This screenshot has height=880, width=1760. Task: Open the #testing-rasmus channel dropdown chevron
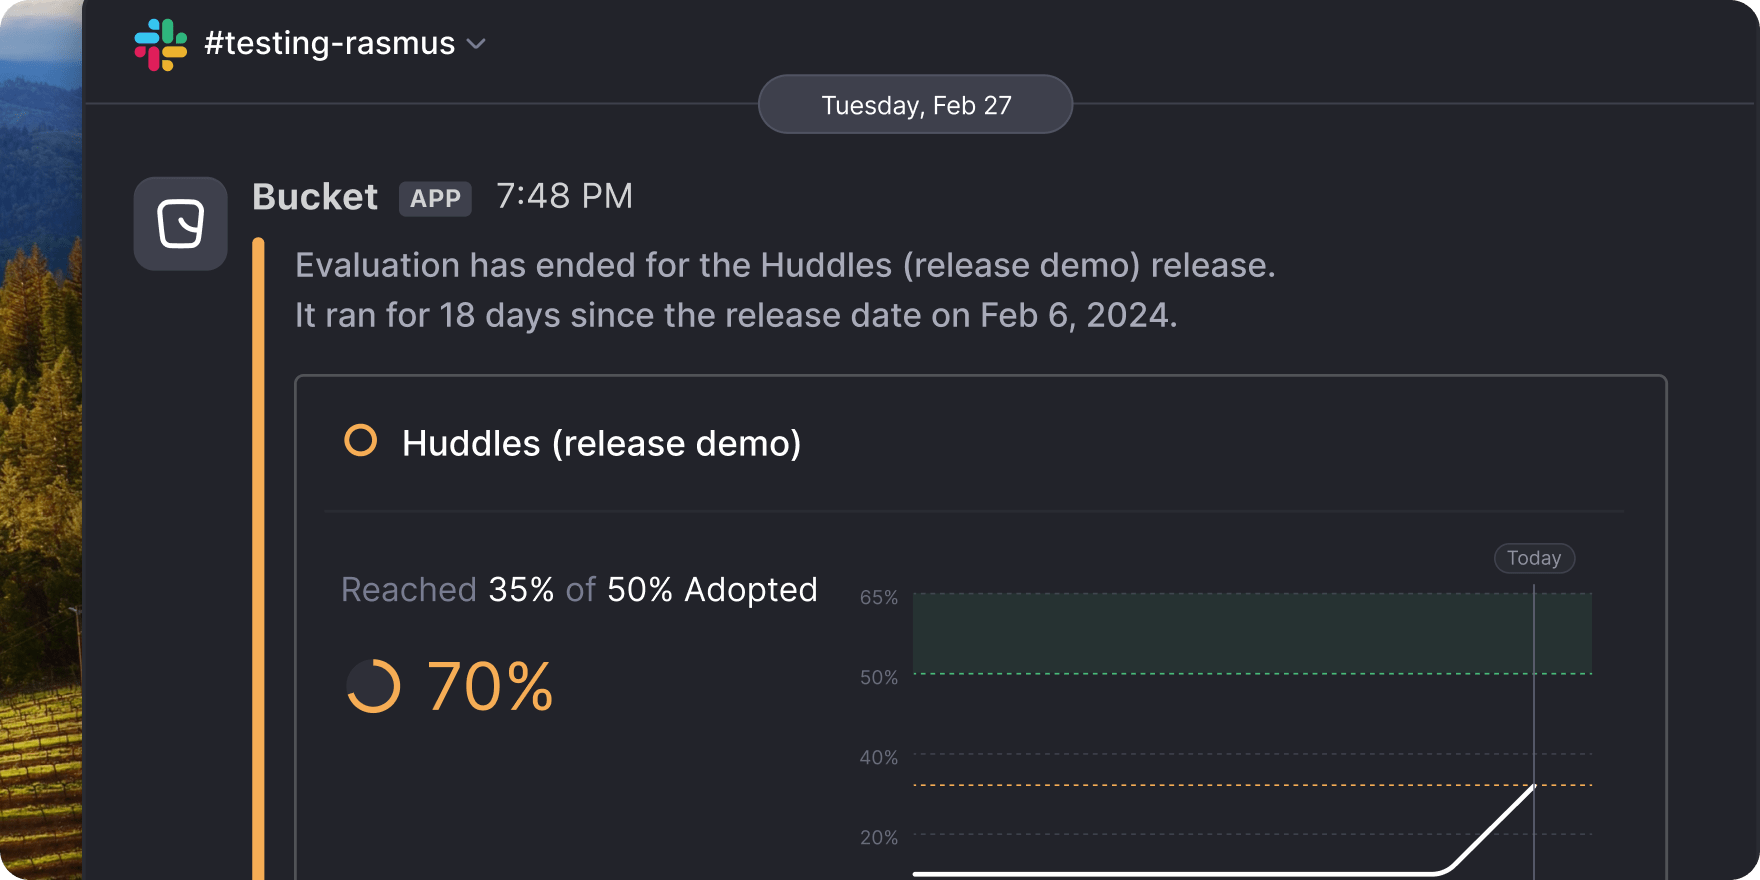pyautogui.click(x=477, y=44)
